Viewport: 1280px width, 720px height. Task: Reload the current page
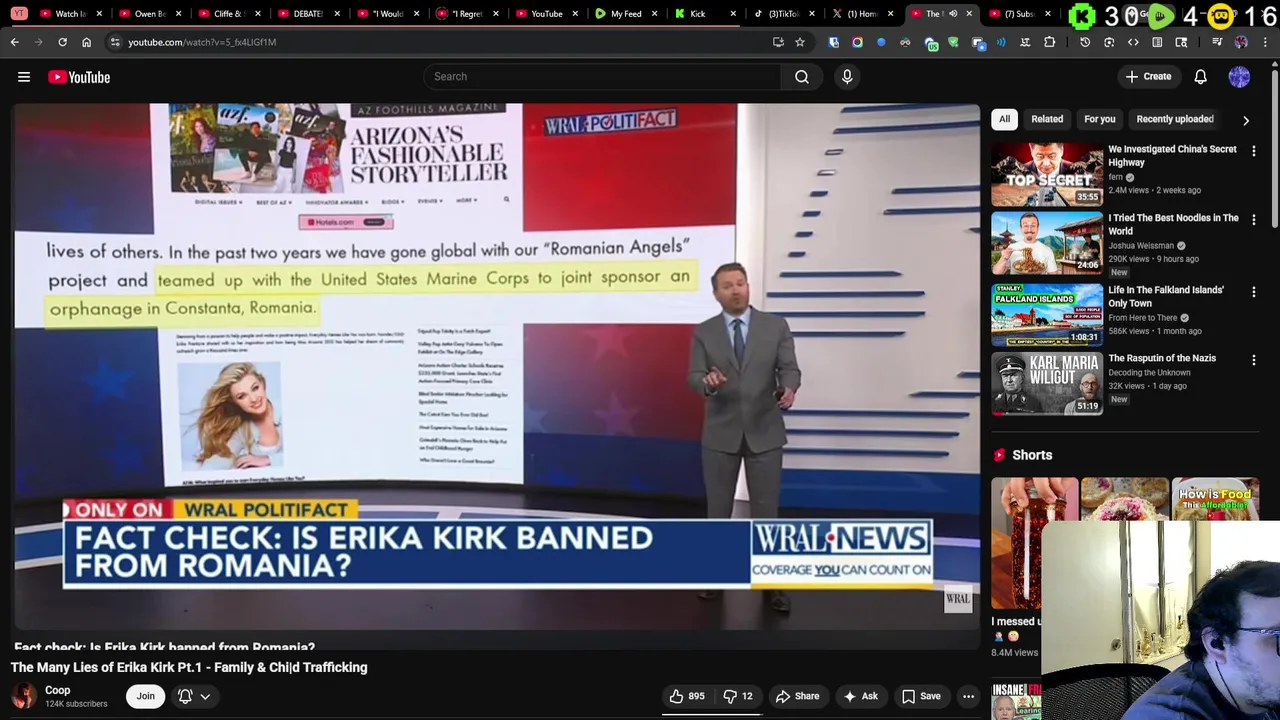[x=62, y=42]
